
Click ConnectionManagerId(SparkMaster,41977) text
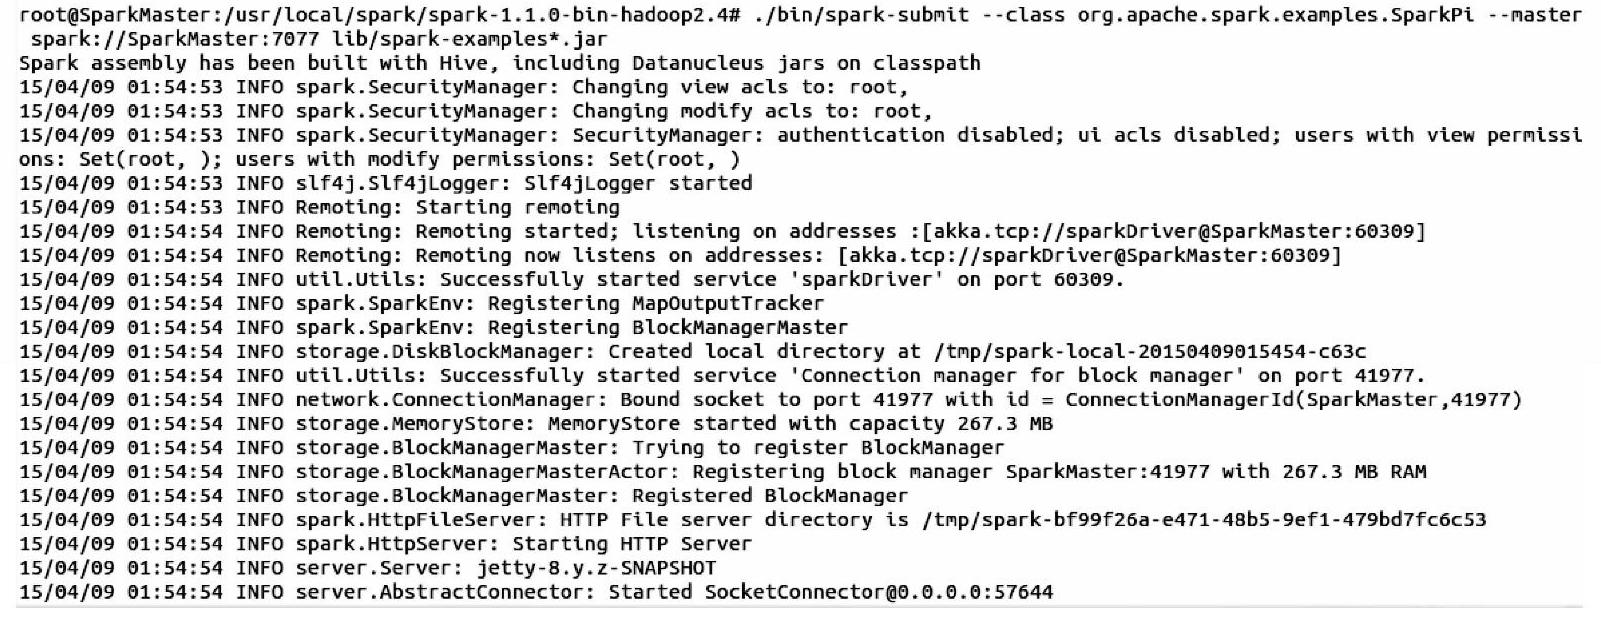[1293, 399]
